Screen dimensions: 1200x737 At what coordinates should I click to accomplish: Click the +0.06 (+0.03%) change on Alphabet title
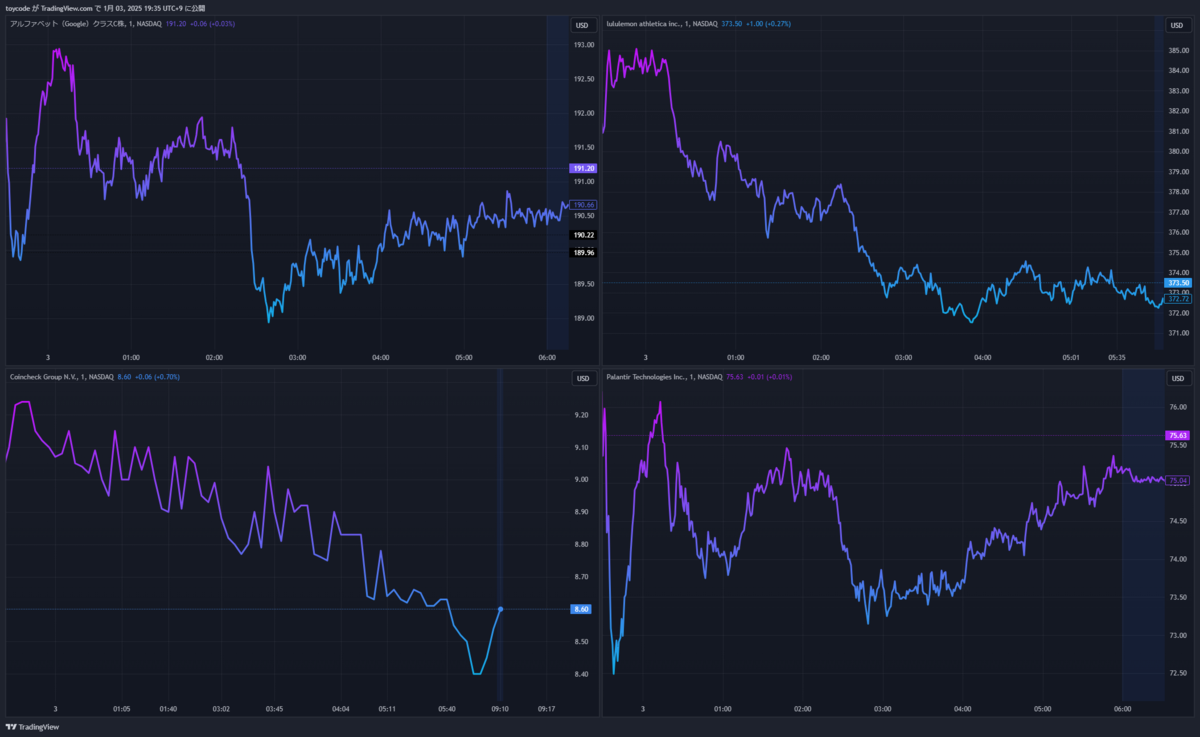click(212, 23)
